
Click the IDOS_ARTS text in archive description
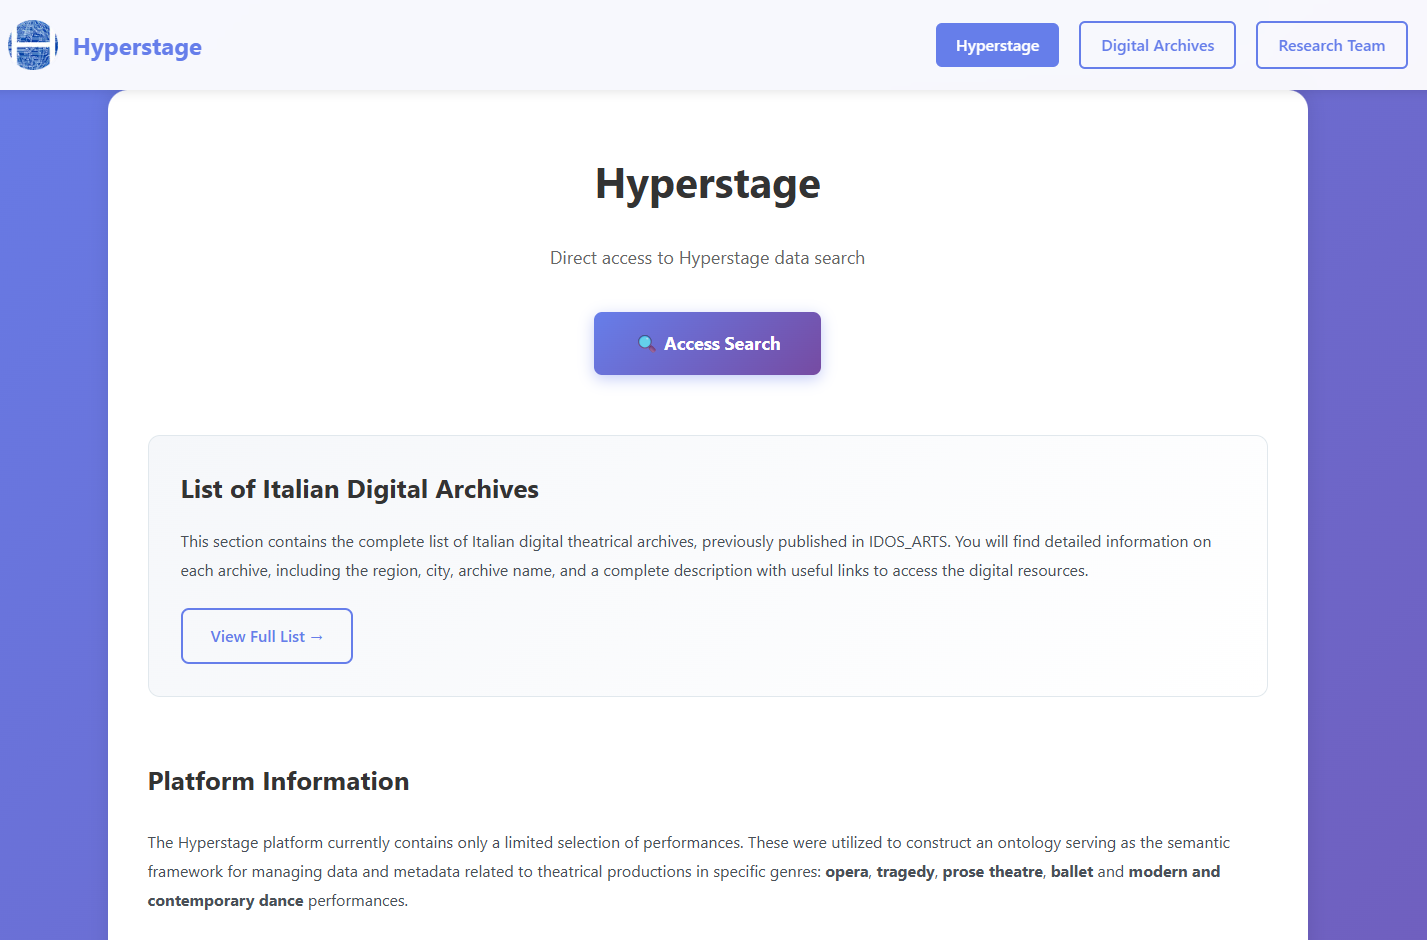907,542
